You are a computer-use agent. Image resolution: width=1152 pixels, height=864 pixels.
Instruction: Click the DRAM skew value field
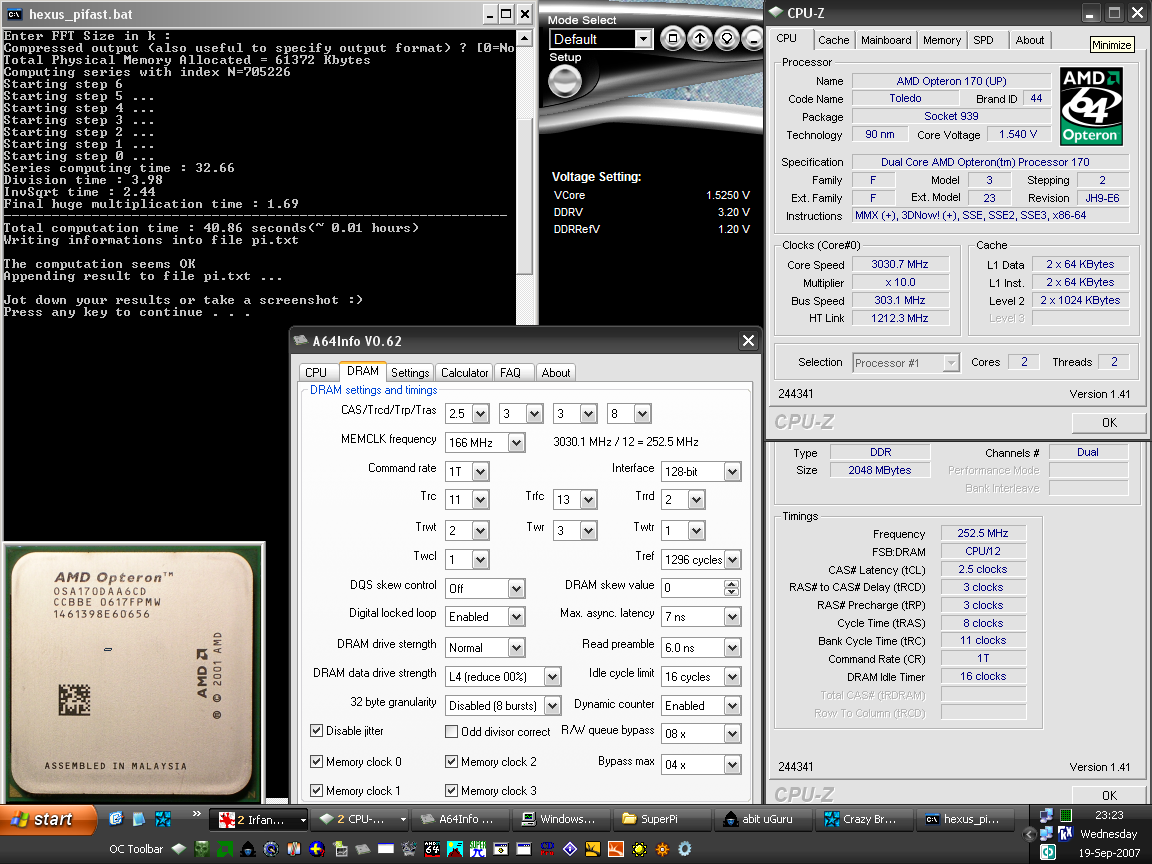(692, 588)
